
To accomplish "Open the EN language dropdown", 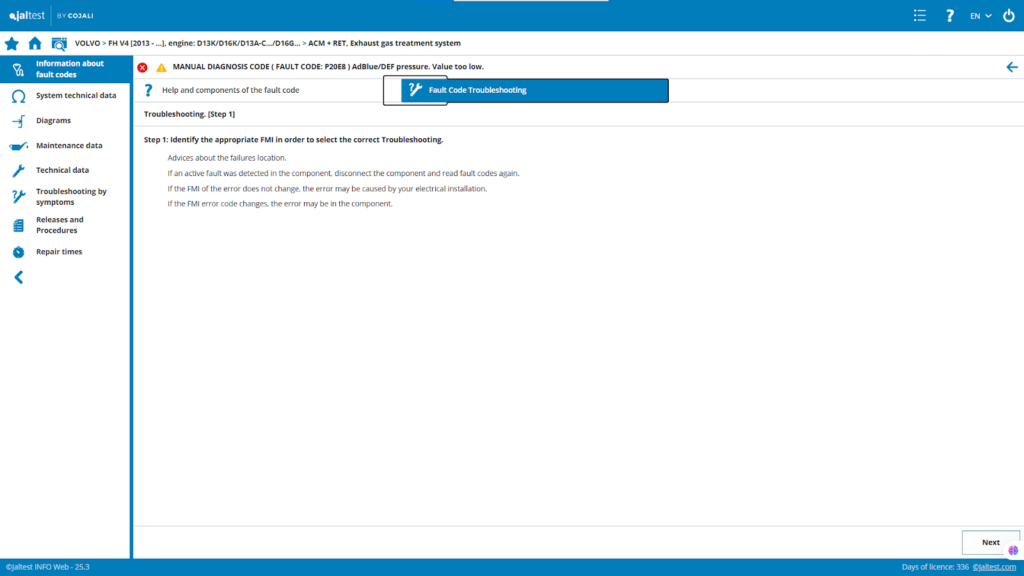I will pos(980,16).
